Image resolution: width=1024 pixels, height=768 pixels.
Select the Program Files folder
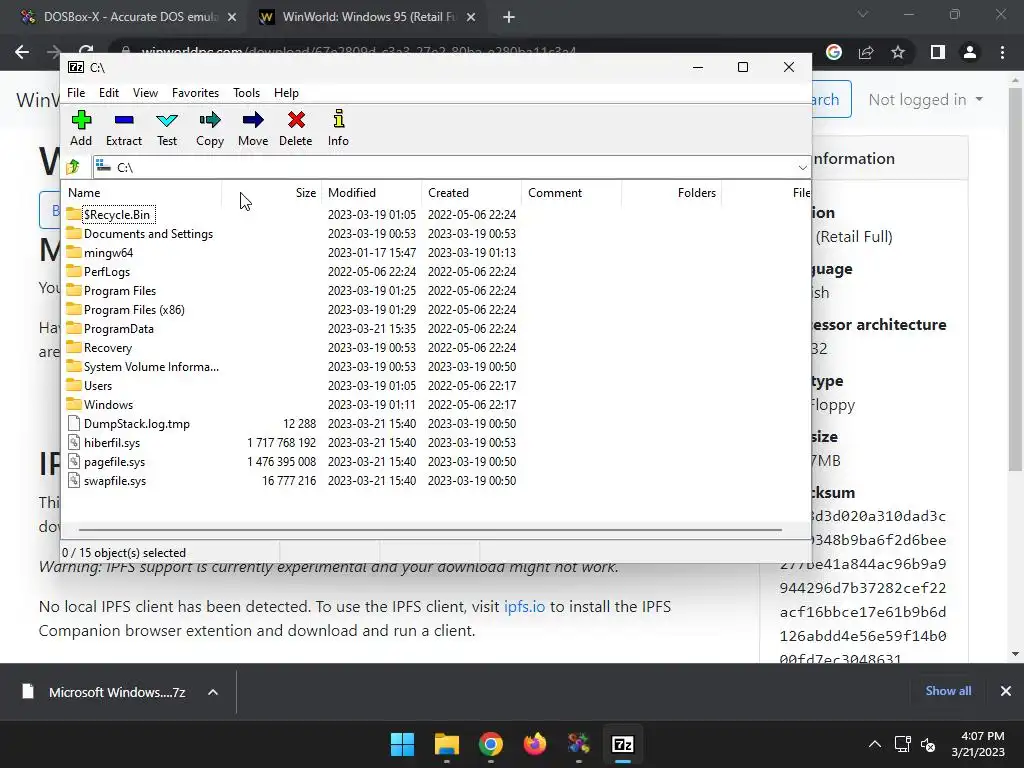[120, 291]
